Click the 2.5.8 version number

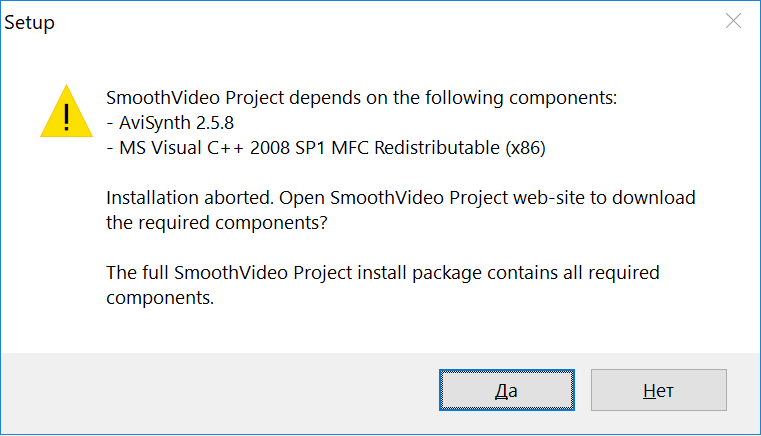(x=217, y=123)
